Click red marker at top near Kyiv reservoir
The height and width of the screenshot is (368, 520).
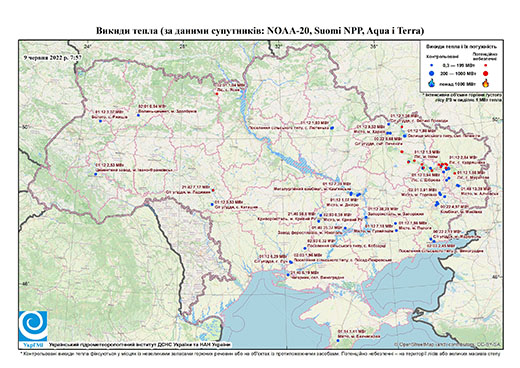[x=217, y=94]
